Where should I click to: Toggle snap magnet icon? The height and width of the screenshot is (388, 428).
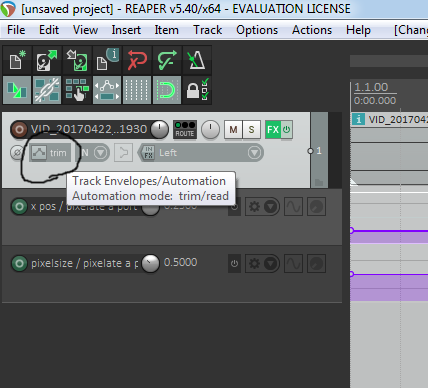click(x=167, y=90)
